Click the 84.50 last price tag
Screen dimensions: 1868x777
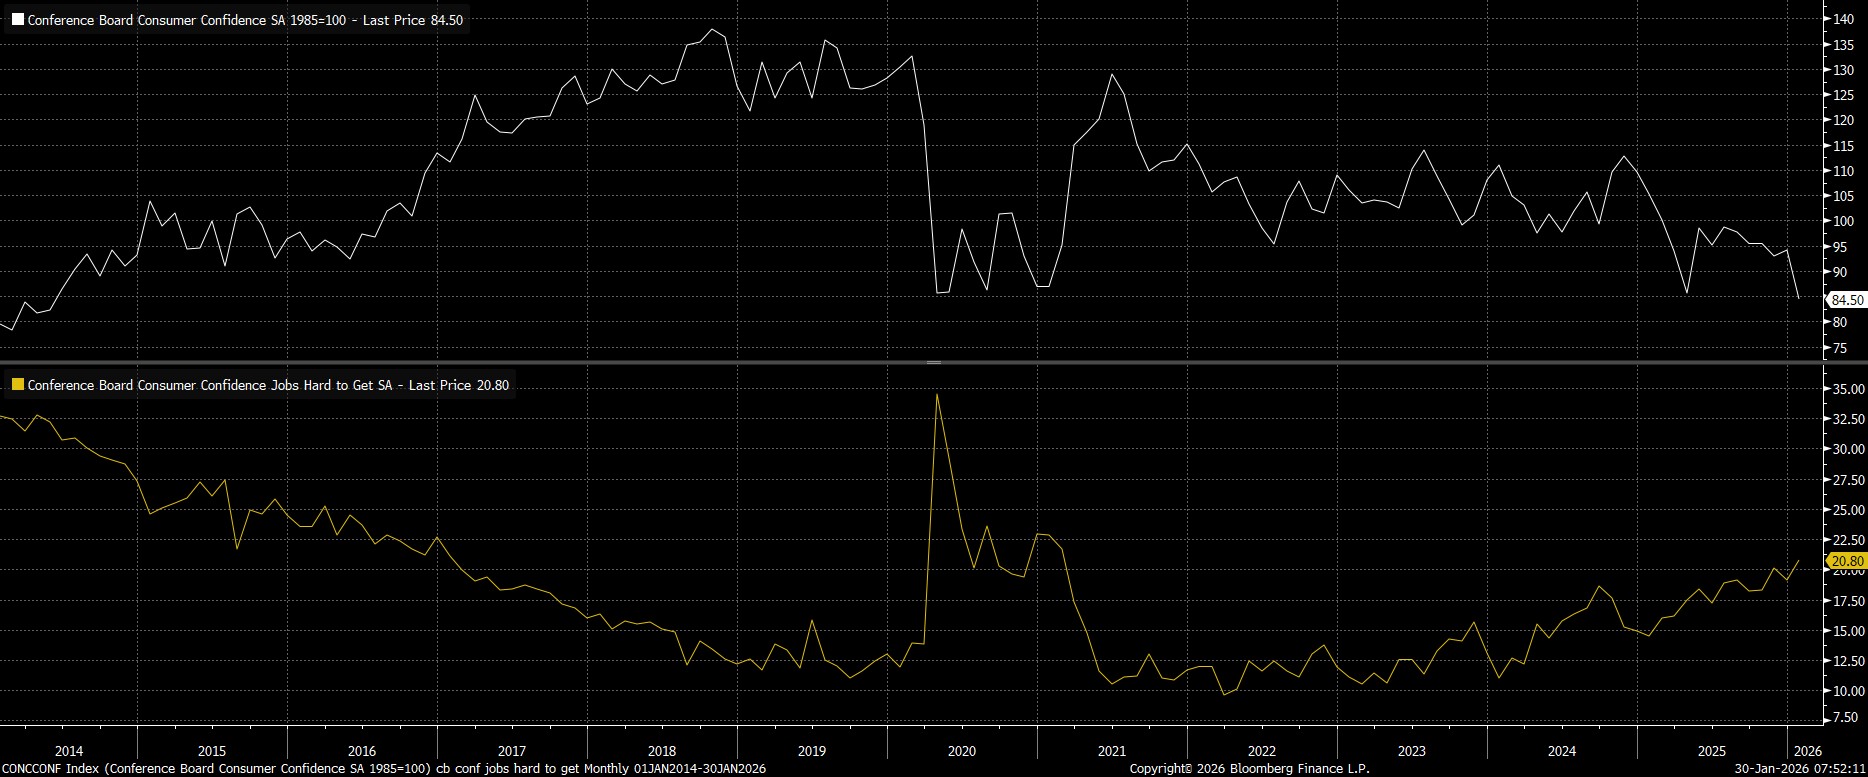pyautogui.click(x=1846, y=300)
